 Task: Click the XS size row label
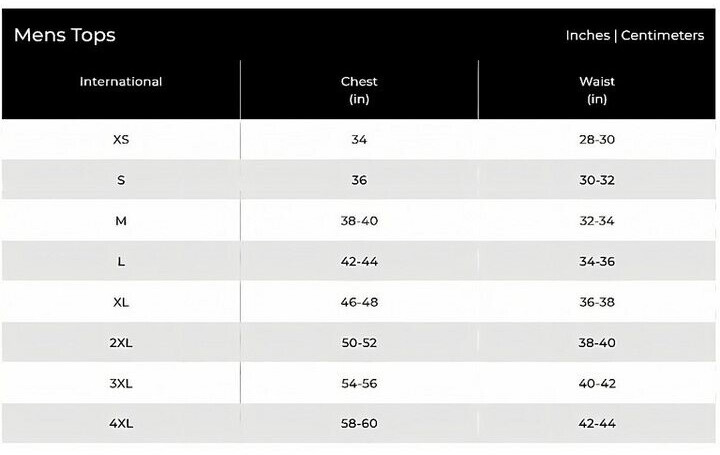(x=121, y=140)
